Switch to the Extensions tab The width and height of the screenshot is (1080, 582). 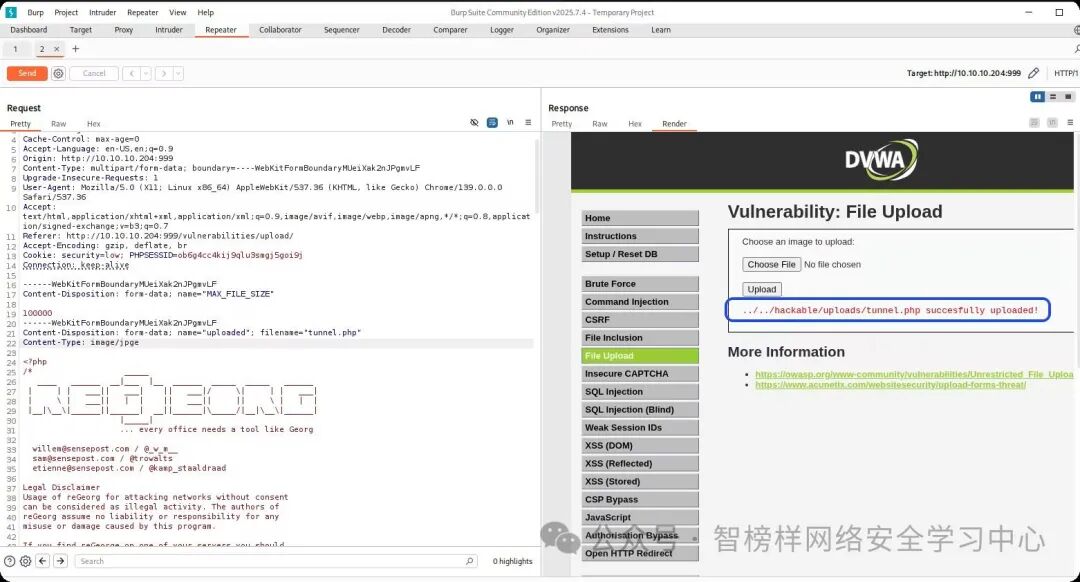610,30
